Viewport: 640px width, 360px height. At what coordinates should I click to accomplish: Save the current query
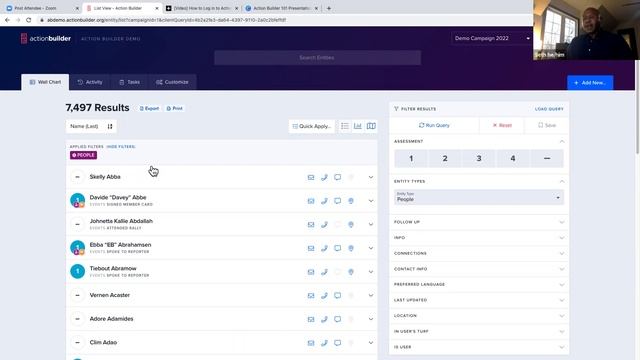click(547, 125)
